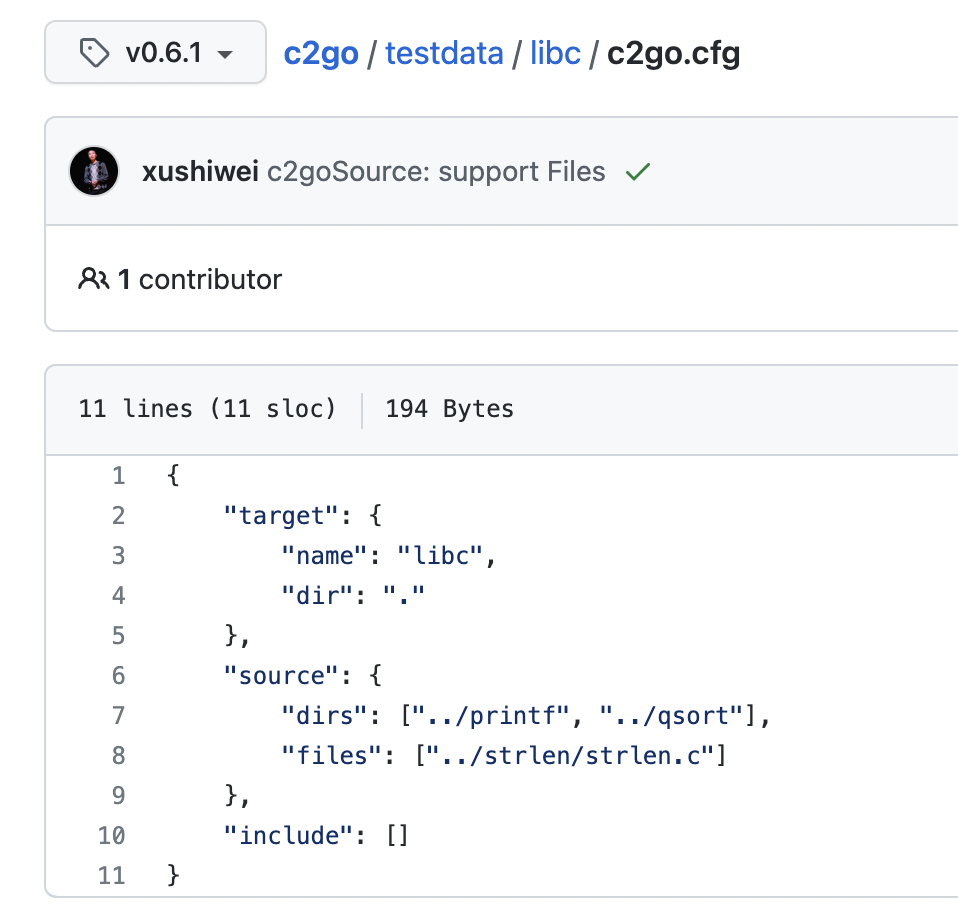
Task: Click xushiwei's avatar image
Action: [x=93, y=171]
